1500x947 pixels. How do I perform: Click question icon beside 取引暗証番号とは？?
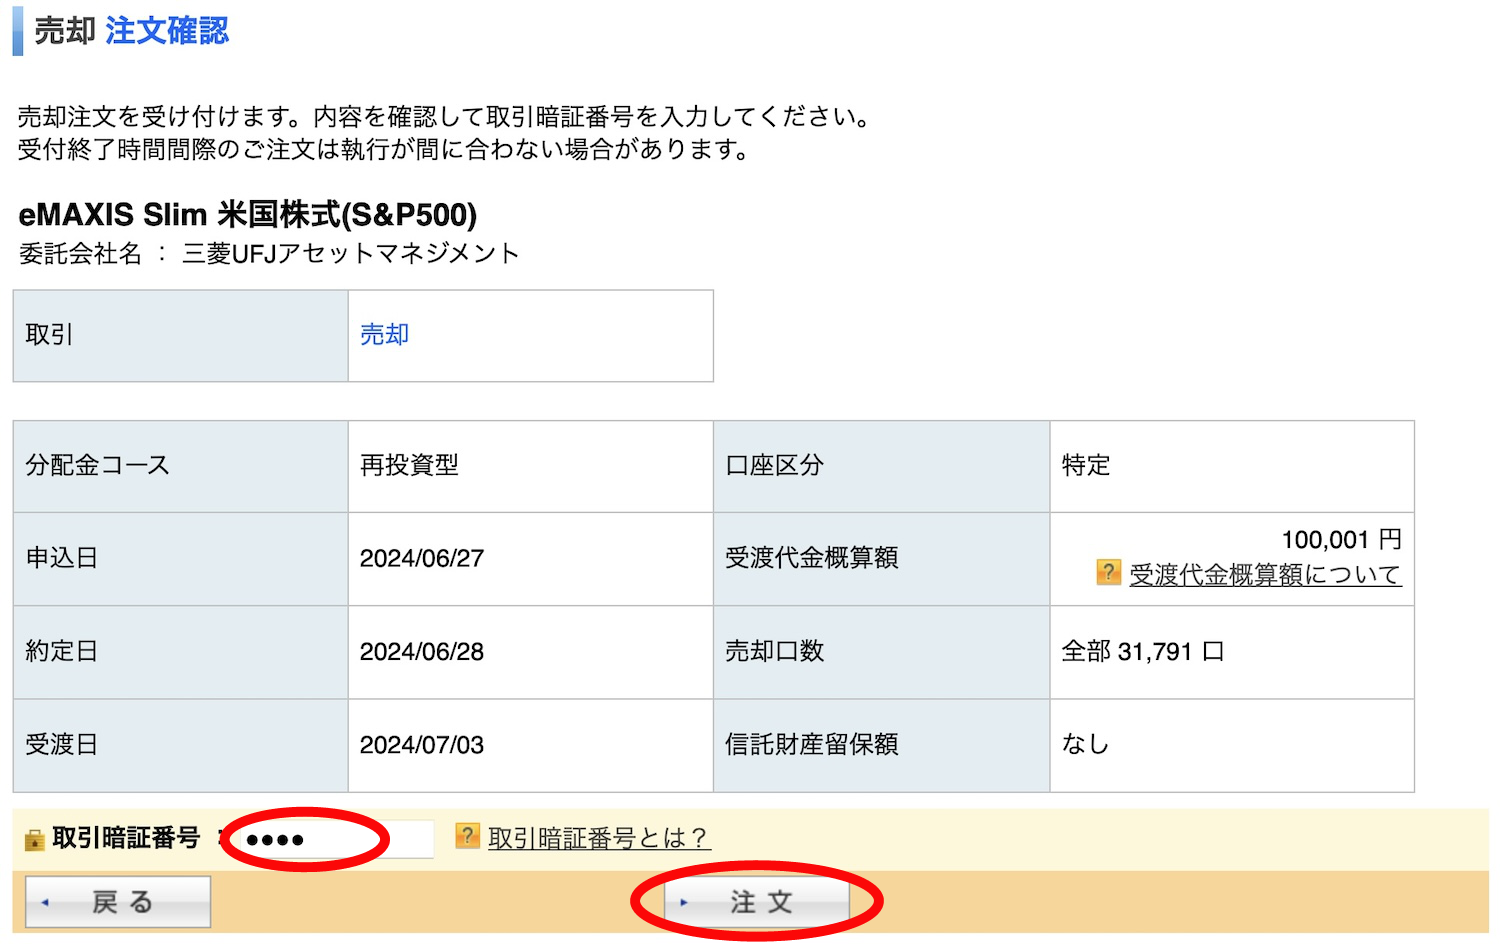[467, 836]
